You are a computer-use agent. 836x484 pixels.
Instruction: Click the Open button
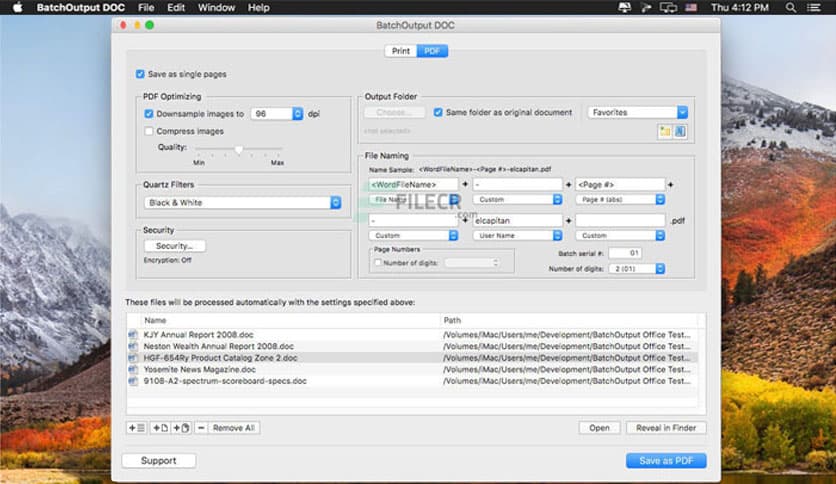coord(599,427)
